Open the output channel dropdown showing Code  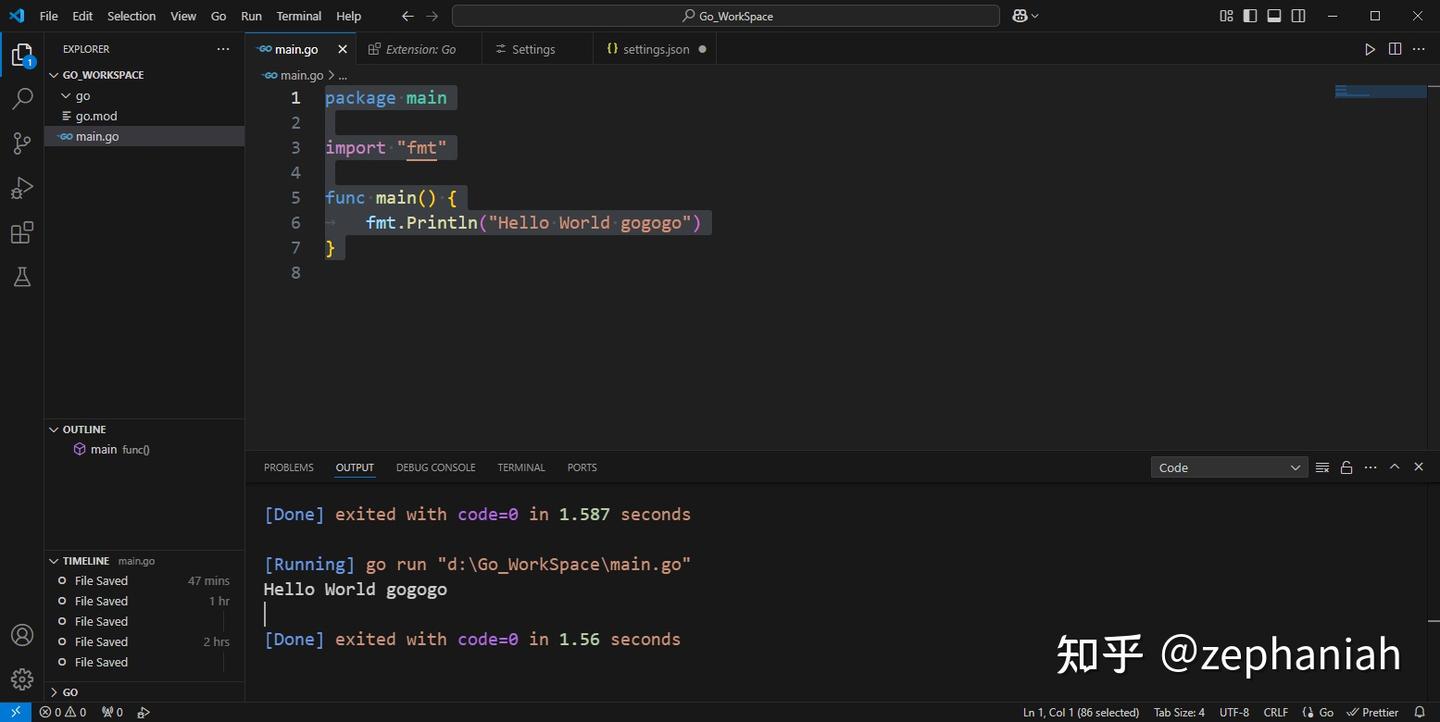point(1228,467)
